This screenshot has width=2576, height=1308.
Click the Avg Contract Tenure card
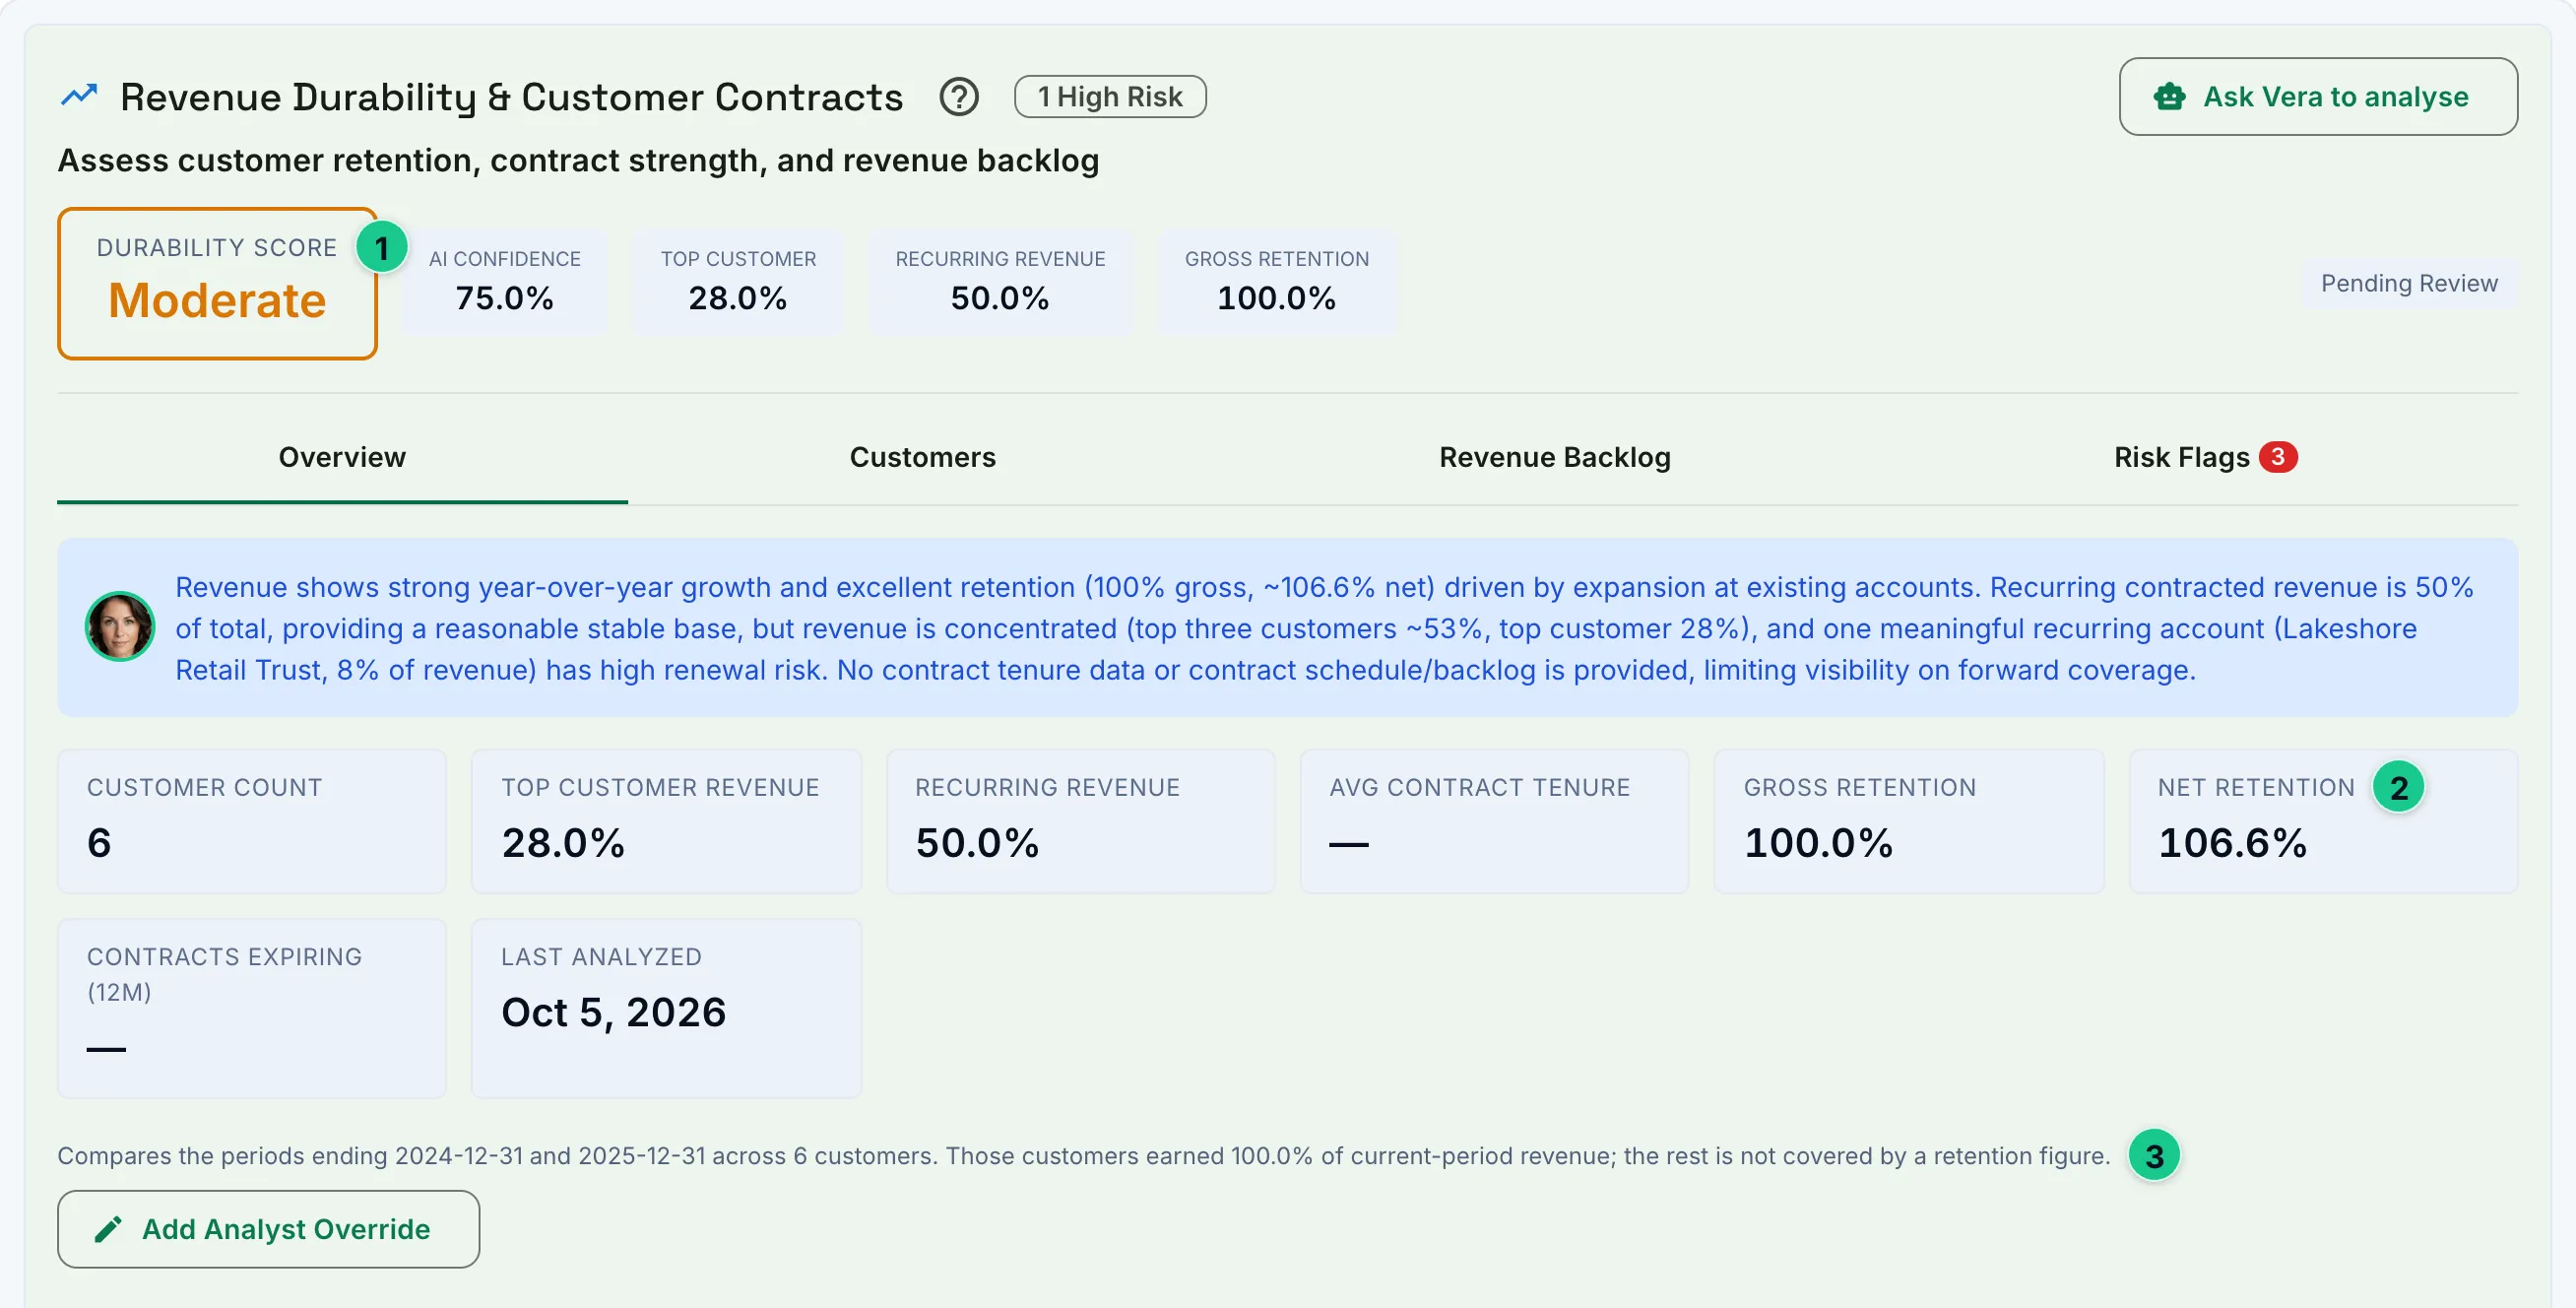click(x=1494, y=821)
